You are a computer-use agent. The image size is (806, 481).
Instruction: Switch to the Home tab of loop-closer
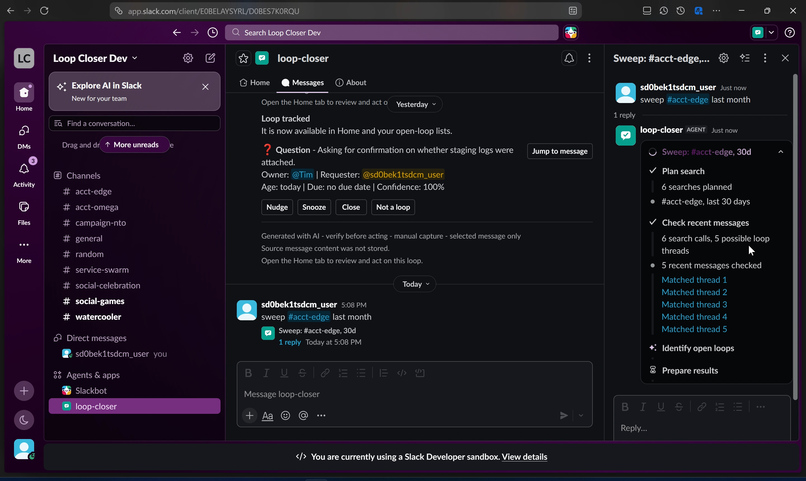point(254,82)
